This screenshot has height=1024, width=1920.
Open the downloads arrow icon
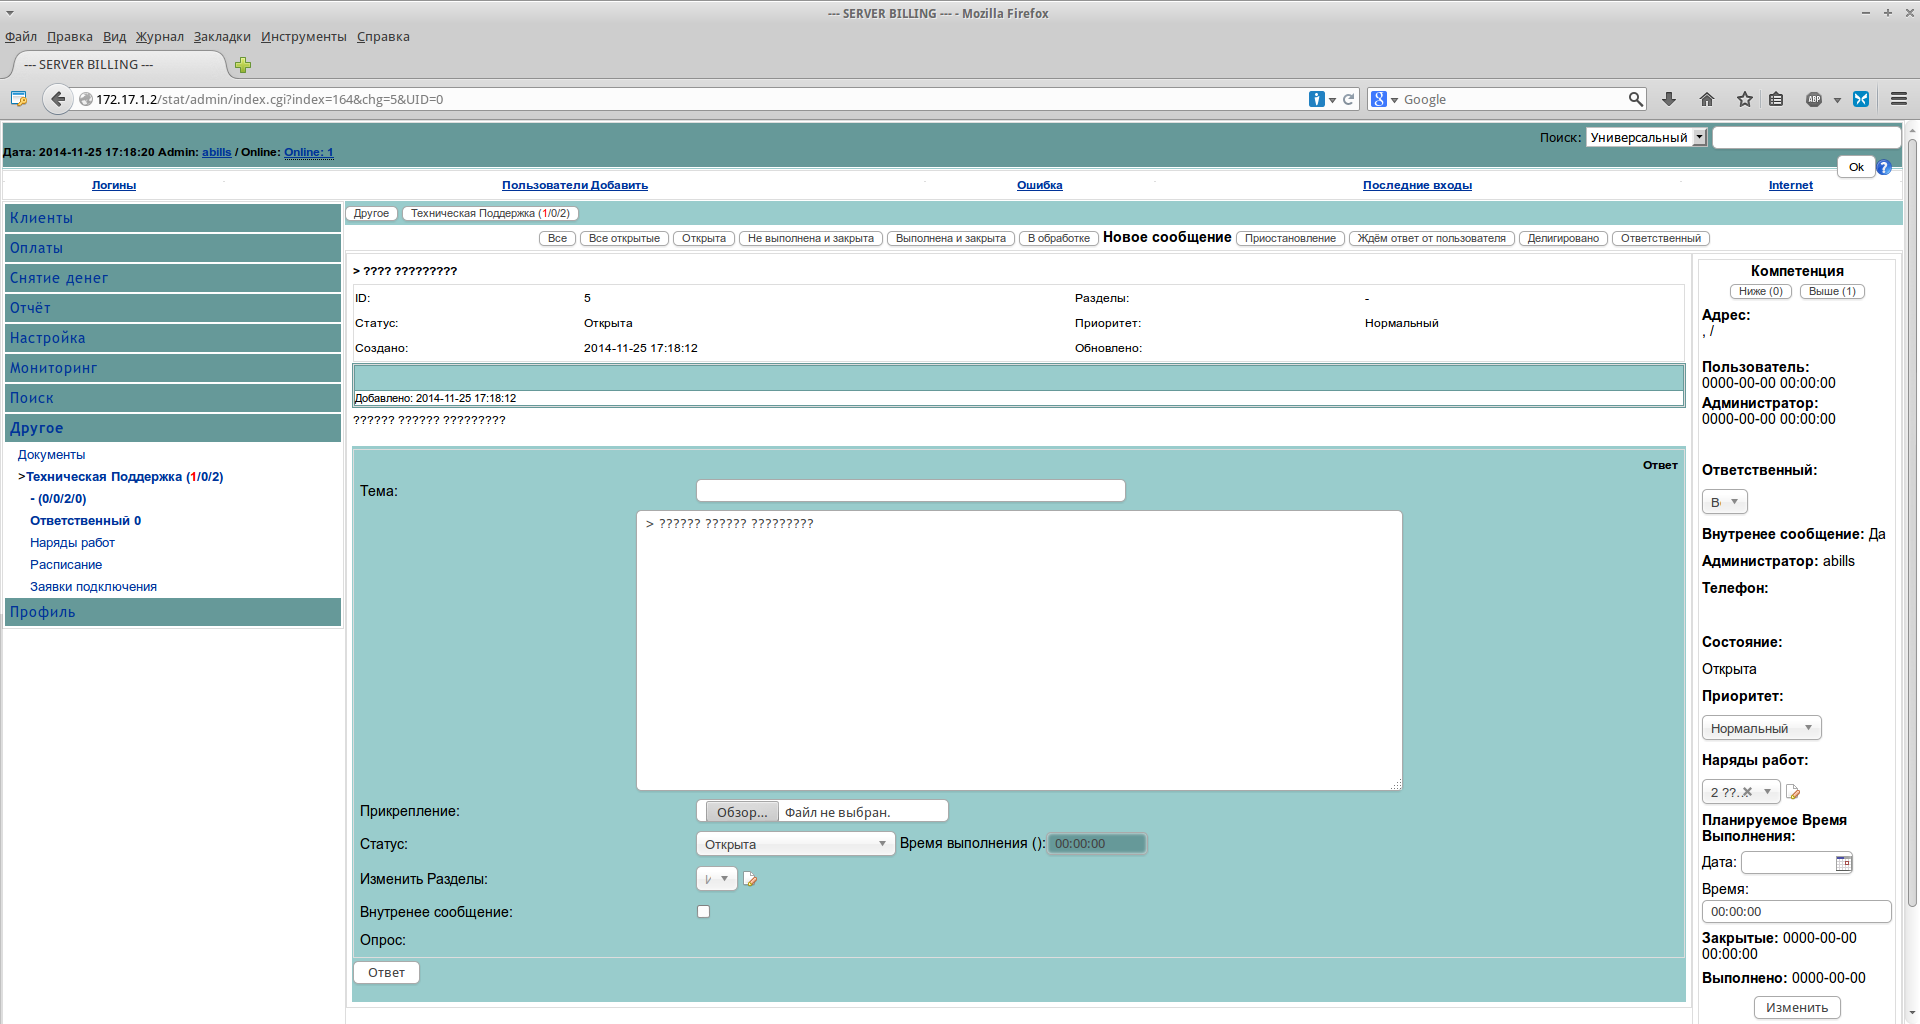click(x=1669, y=99)
